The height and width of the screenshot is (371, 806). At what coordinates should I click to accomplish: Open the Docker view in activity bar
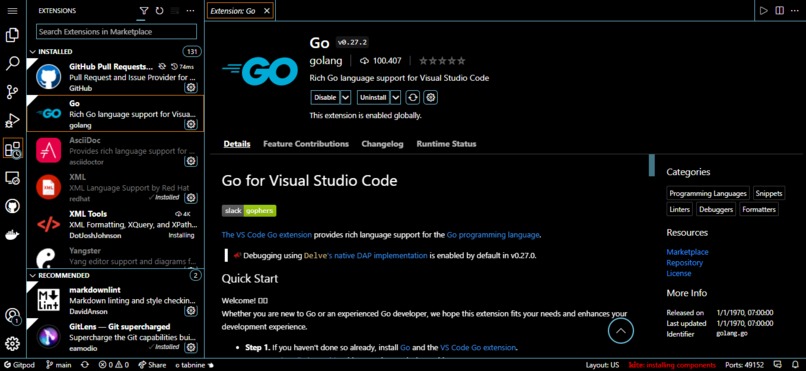[x=12, y=235]
